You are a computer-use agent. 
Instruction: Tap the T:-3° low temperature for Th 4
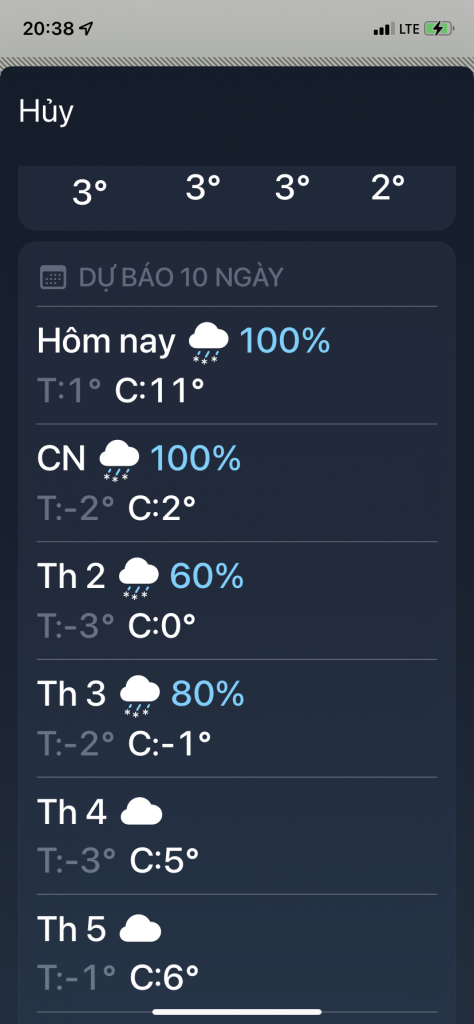tap(76, 861)
